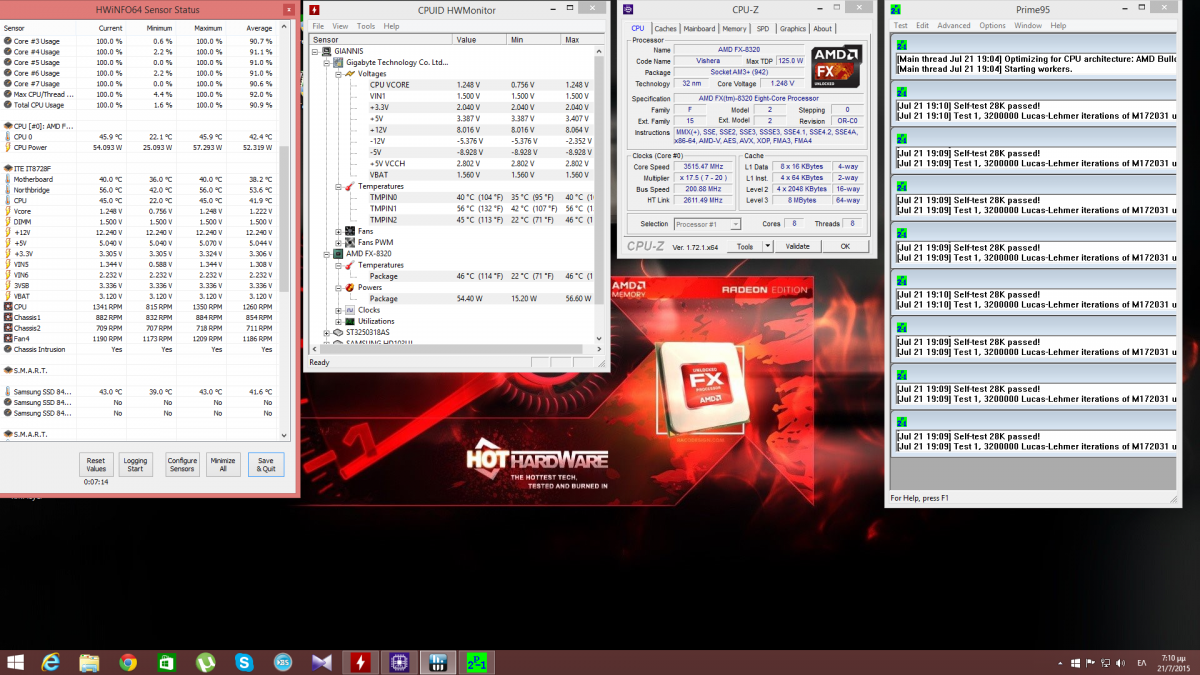Open the Help menu in HWMonitor
This screenshot has height=675, width=1200.
click(391, 26)
